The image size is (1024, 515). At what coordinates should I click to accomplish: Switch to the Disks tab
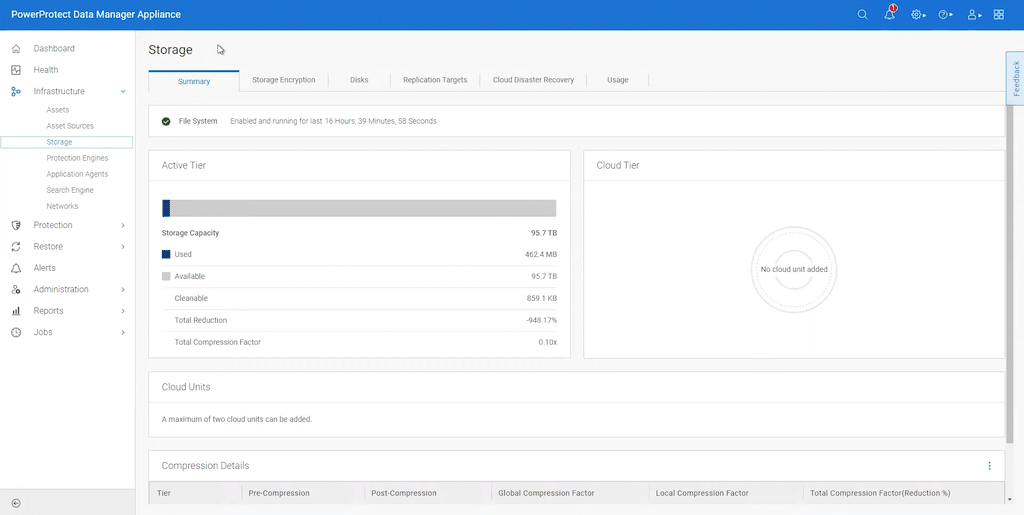(359, 80)
